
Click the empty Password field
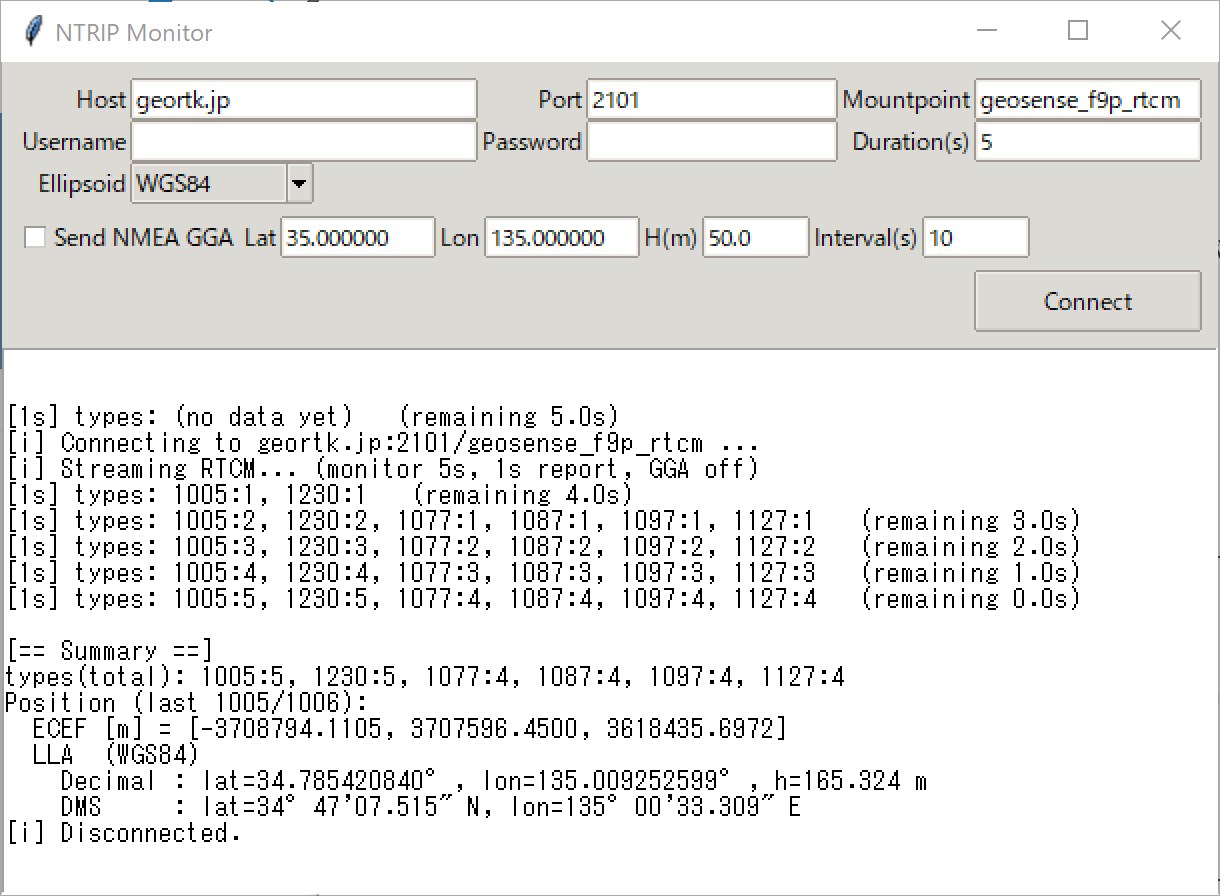point(710,142)
